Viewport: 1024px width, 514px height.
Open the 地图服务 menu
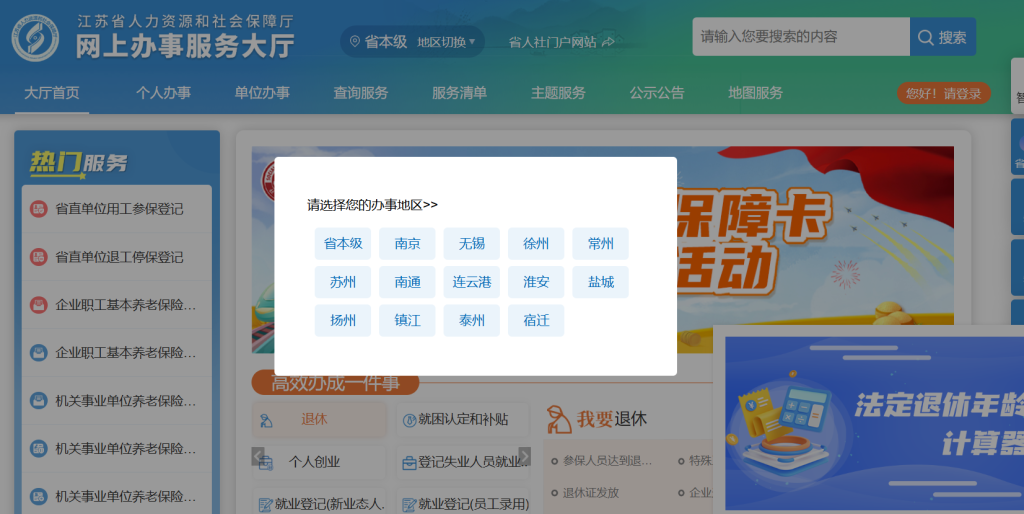755,93
